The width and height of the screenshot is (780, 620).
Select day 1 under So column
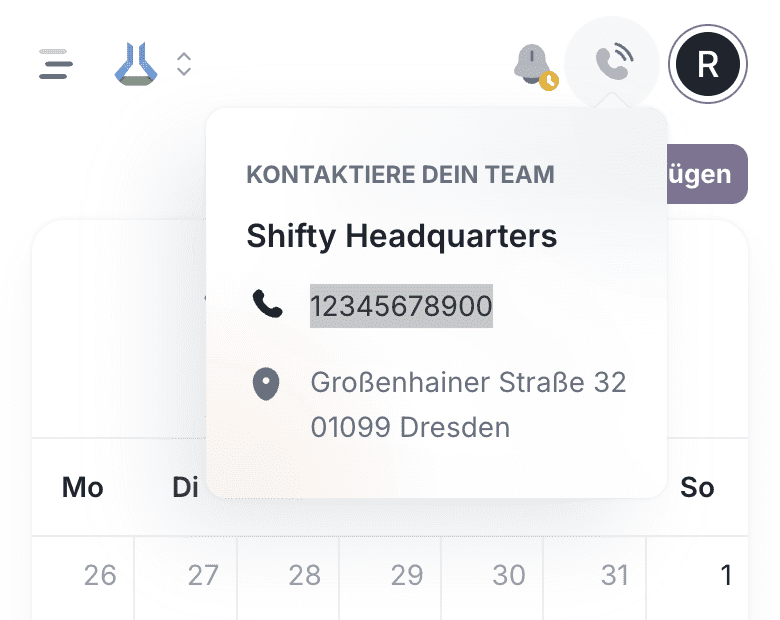[x=726, y=575]
